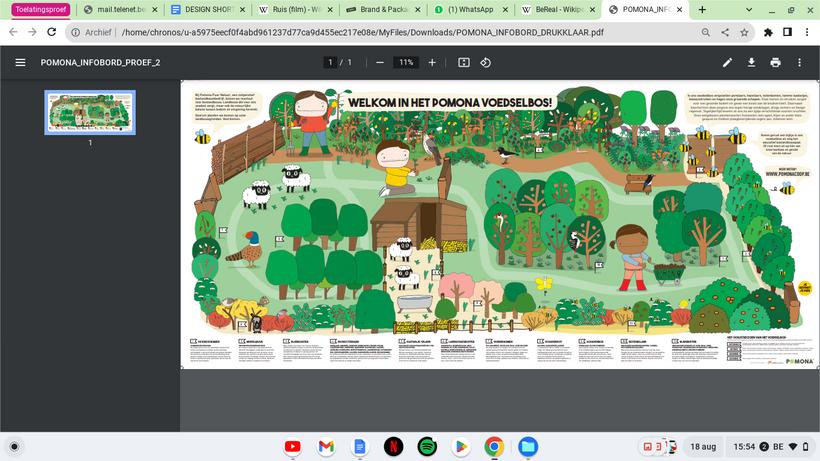
Task: Click the POMONA_INFOBORD_PROEF_2 document title
Action: tap(100, 62)
